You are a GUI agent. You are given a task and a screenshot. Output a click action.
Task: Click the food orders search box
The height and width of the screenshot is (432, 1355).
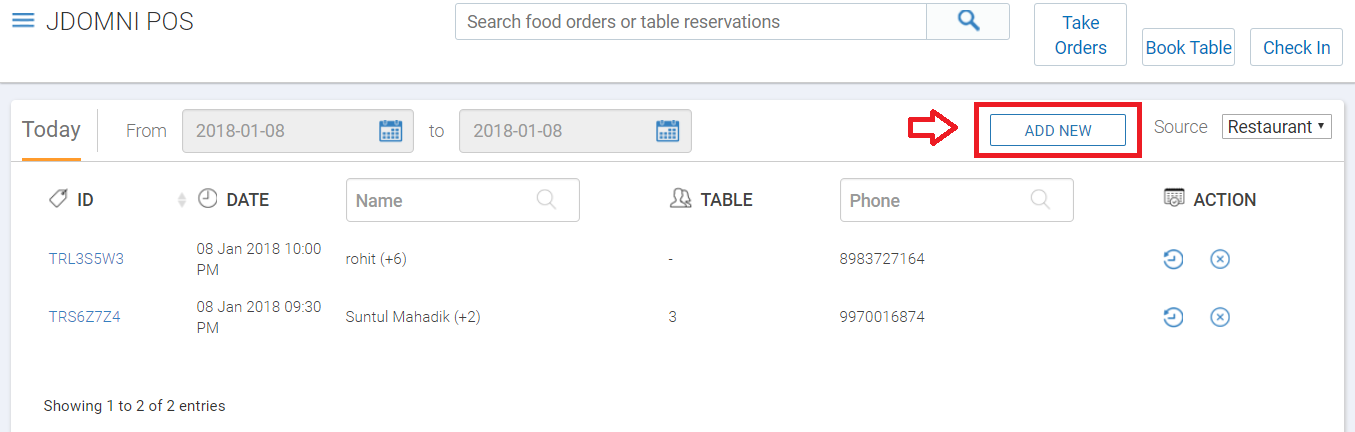pos(691,21)
